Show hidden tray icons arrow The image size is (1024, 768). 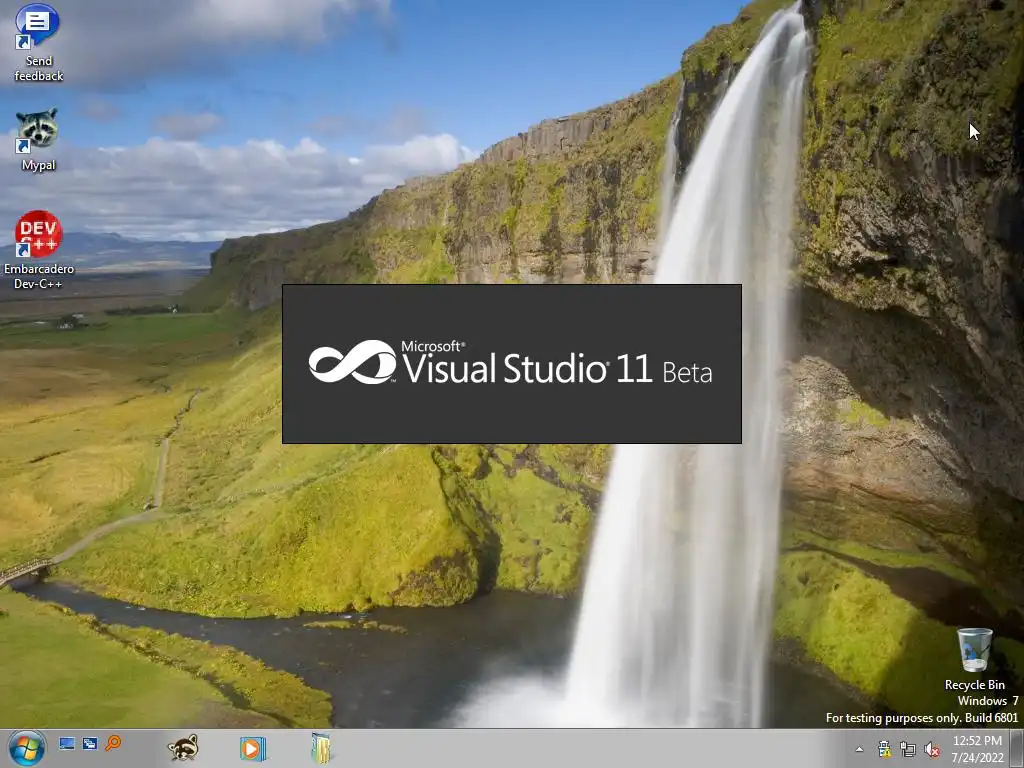(859, 749)
